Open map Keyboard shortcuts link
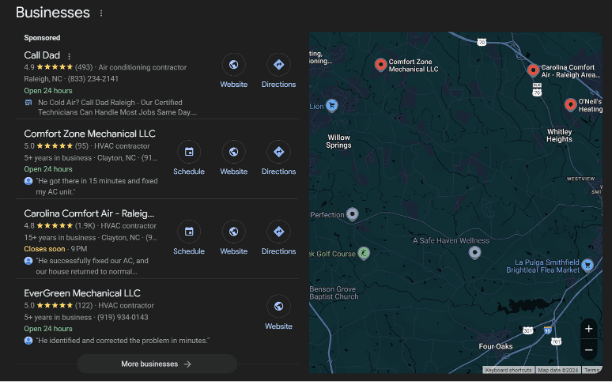The width and height of the screenshot is (612, 382). click(x=508, y=370)
